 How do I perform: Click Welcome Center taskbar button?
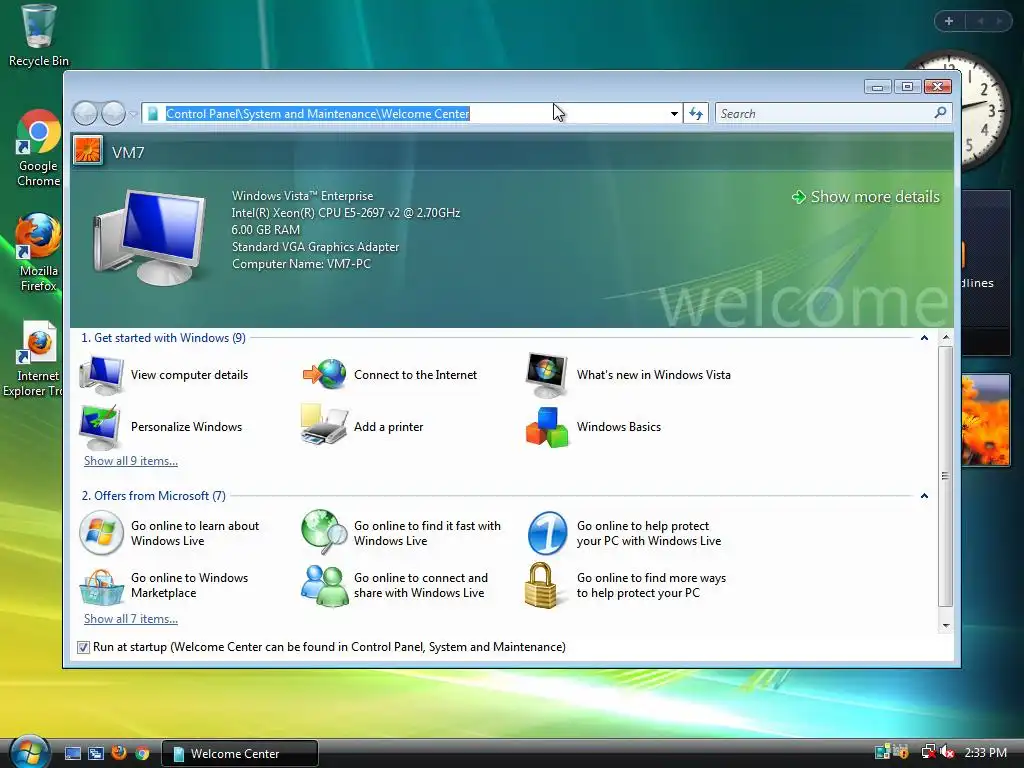(240, 753)
